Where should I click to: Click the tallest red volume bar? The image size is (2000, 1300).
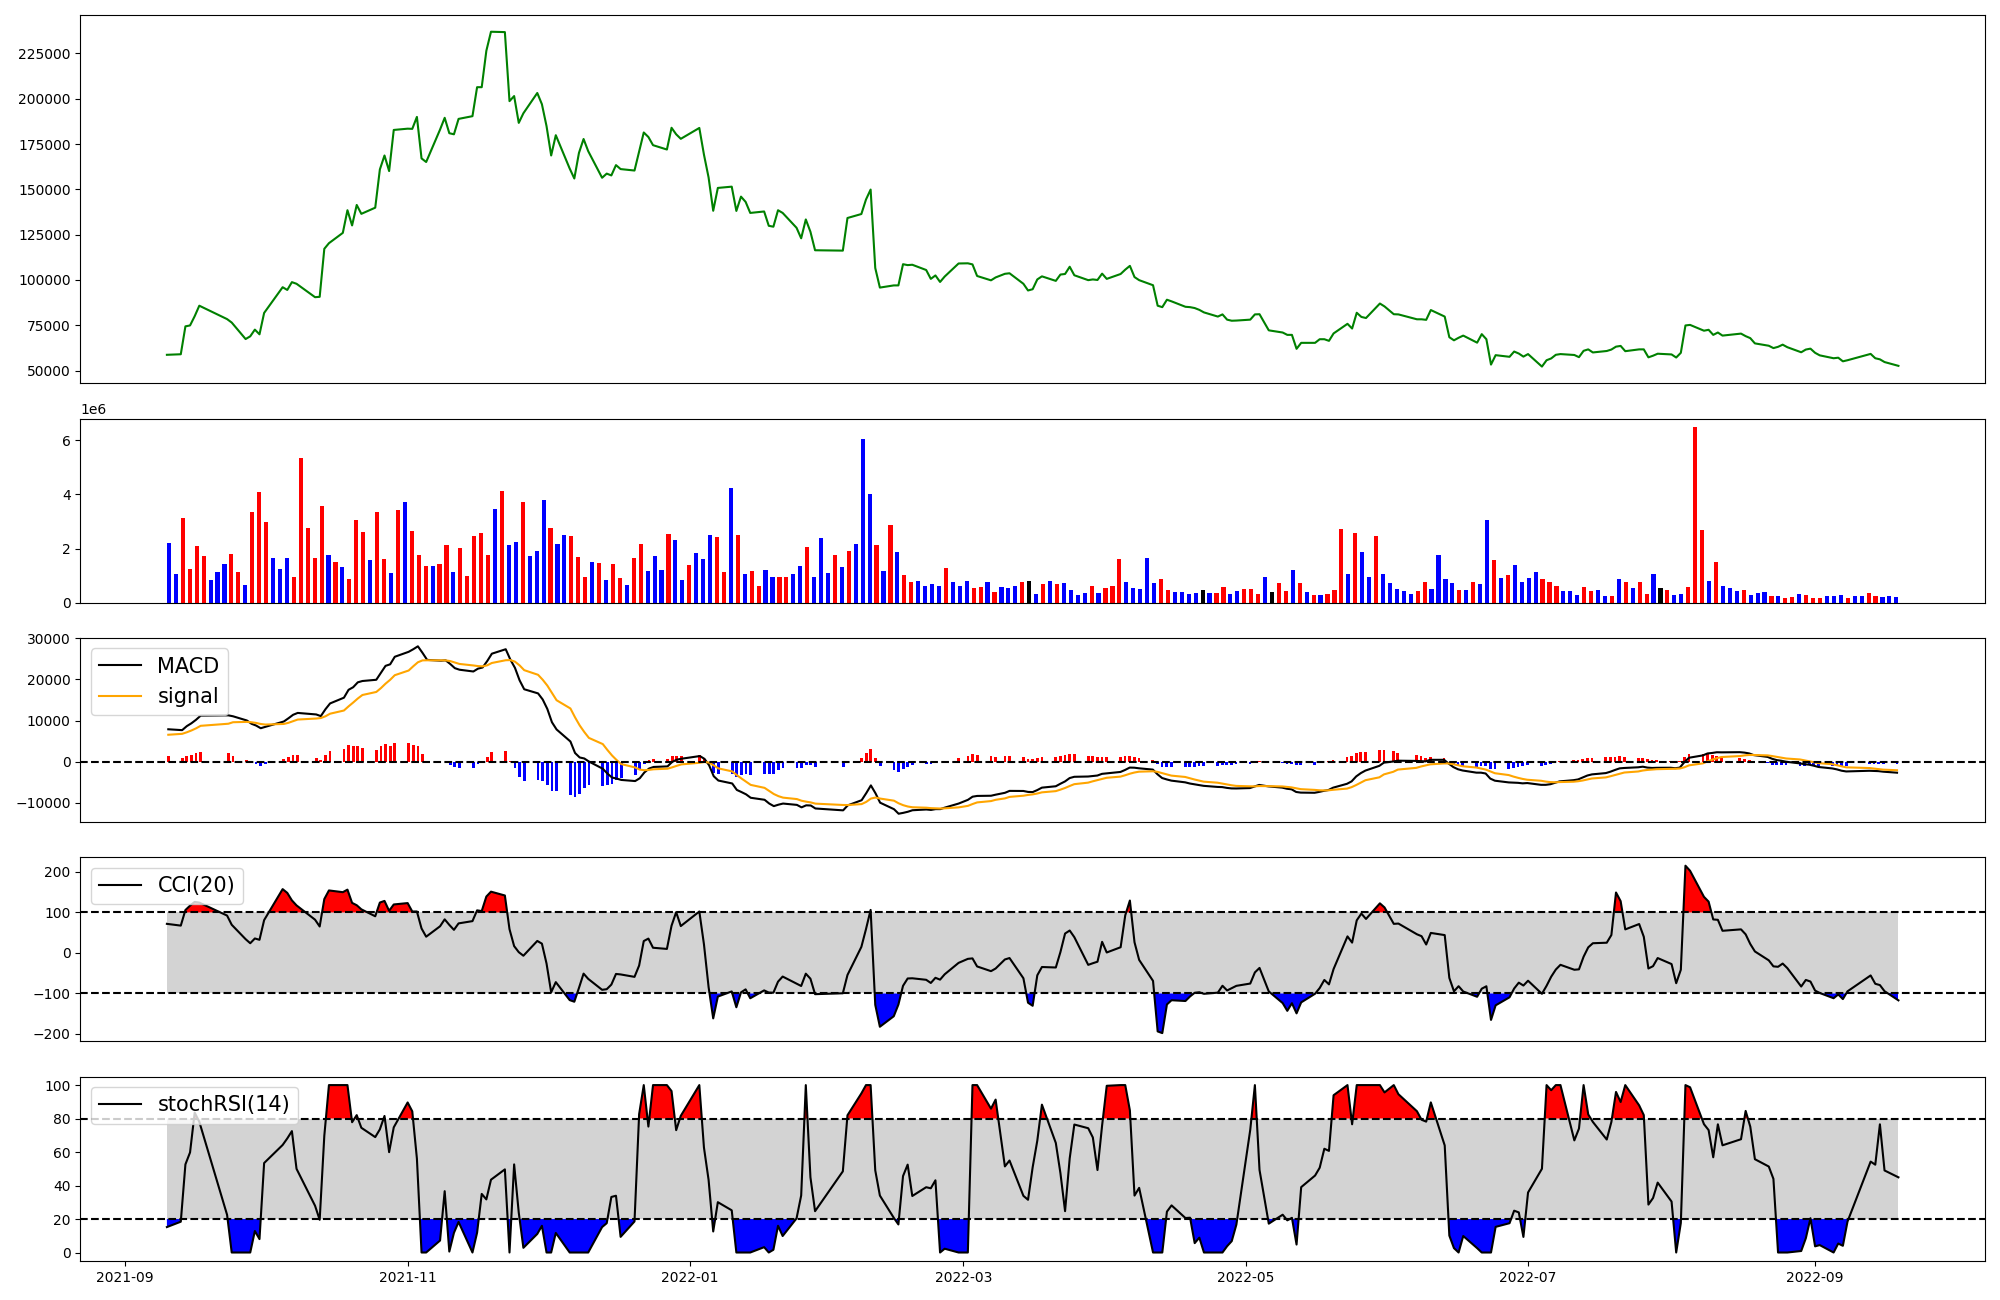coord(1695,515)
